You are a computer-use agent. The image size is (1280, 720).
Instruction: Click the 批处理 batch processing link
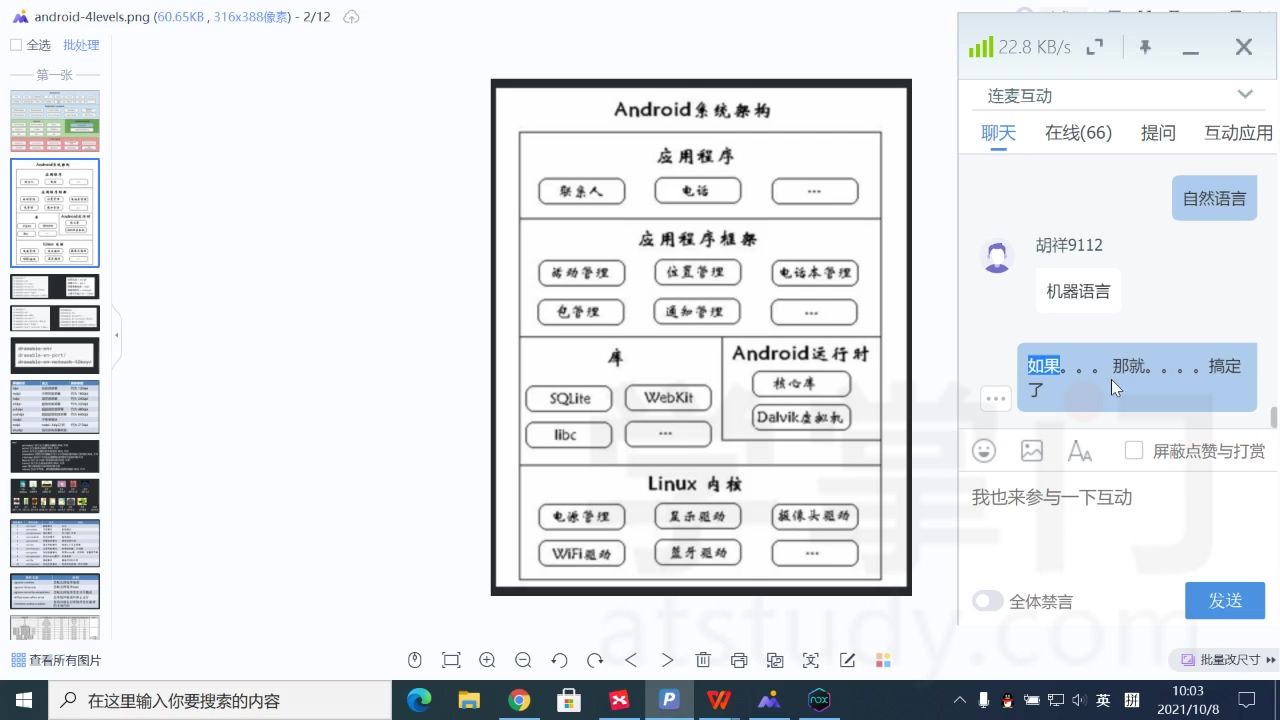81,45
